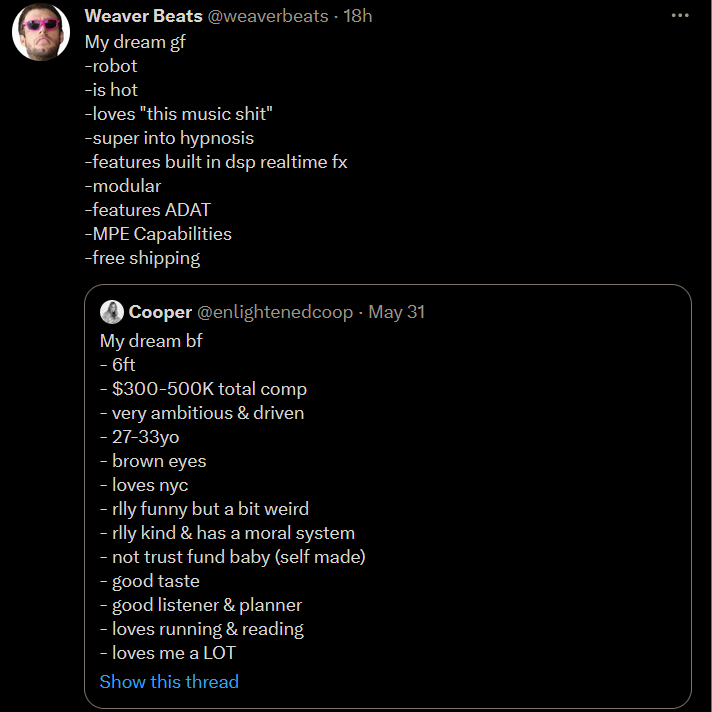Click Cooper's small avatar in quoted tweet
712x712 pixels.
pyautogui.click(x=112, y=312)
